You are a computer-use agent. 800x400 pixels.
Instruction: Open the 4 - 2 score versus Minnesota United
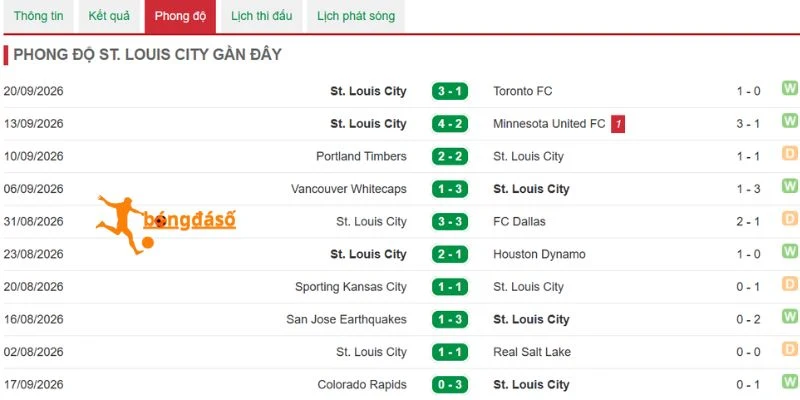click(x=449, y=124)
